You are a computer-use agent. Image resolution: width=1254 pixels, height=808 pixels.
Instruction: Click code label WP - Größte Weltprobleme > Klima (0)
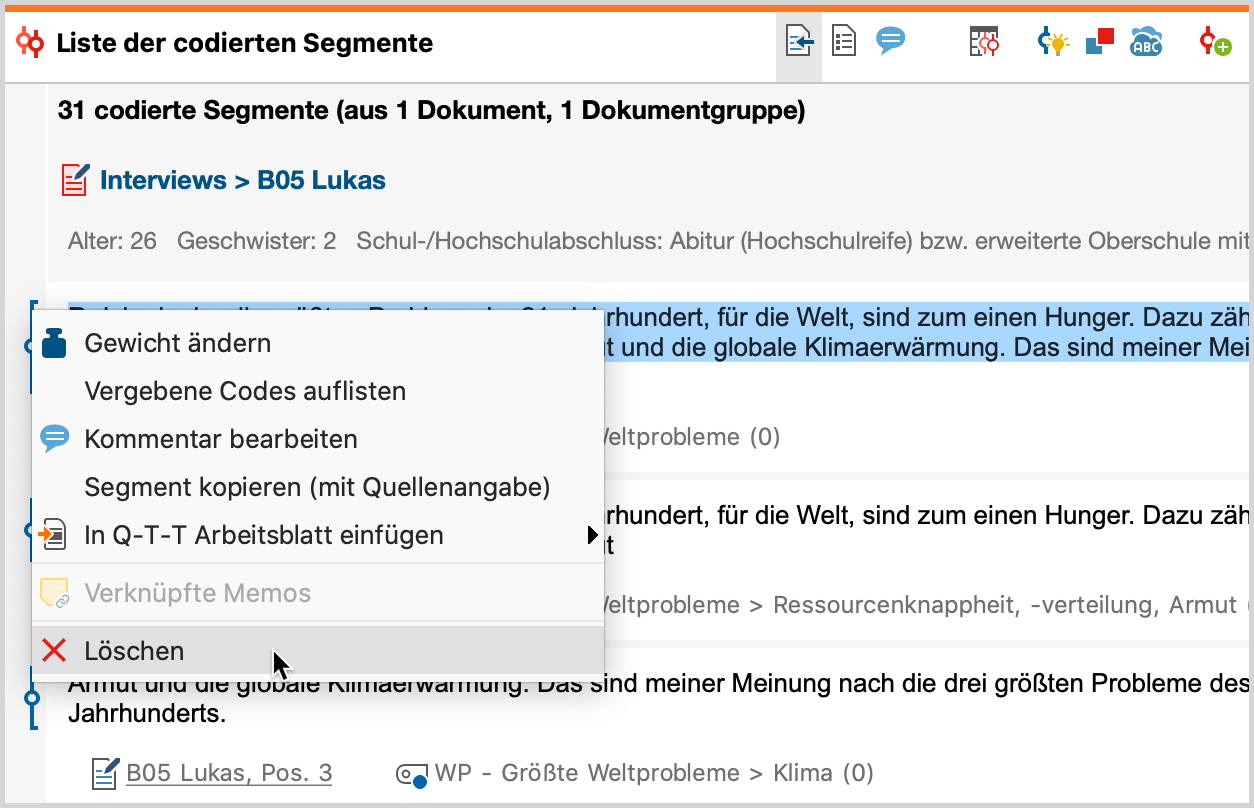pos(654,773)
